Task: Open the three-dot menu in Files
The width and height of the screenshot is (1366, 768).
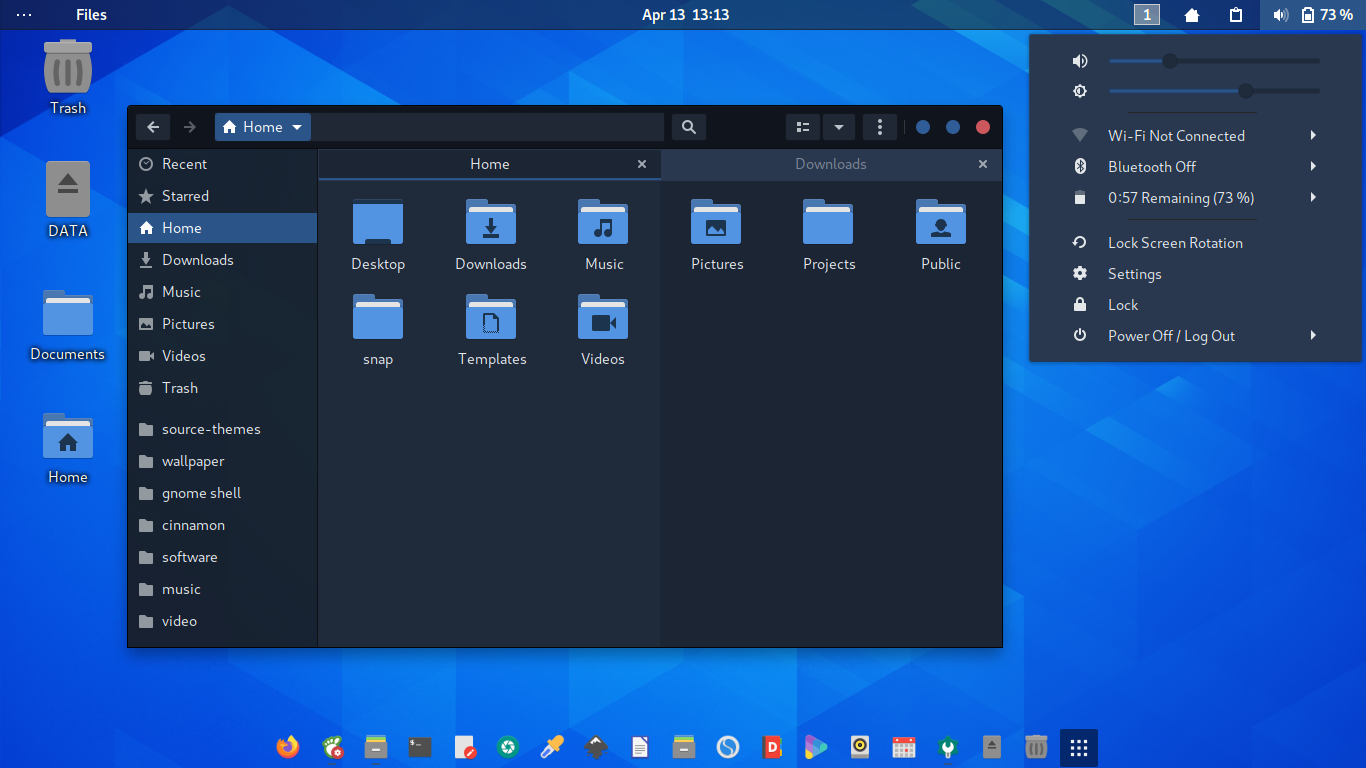Action: [880, 127]
